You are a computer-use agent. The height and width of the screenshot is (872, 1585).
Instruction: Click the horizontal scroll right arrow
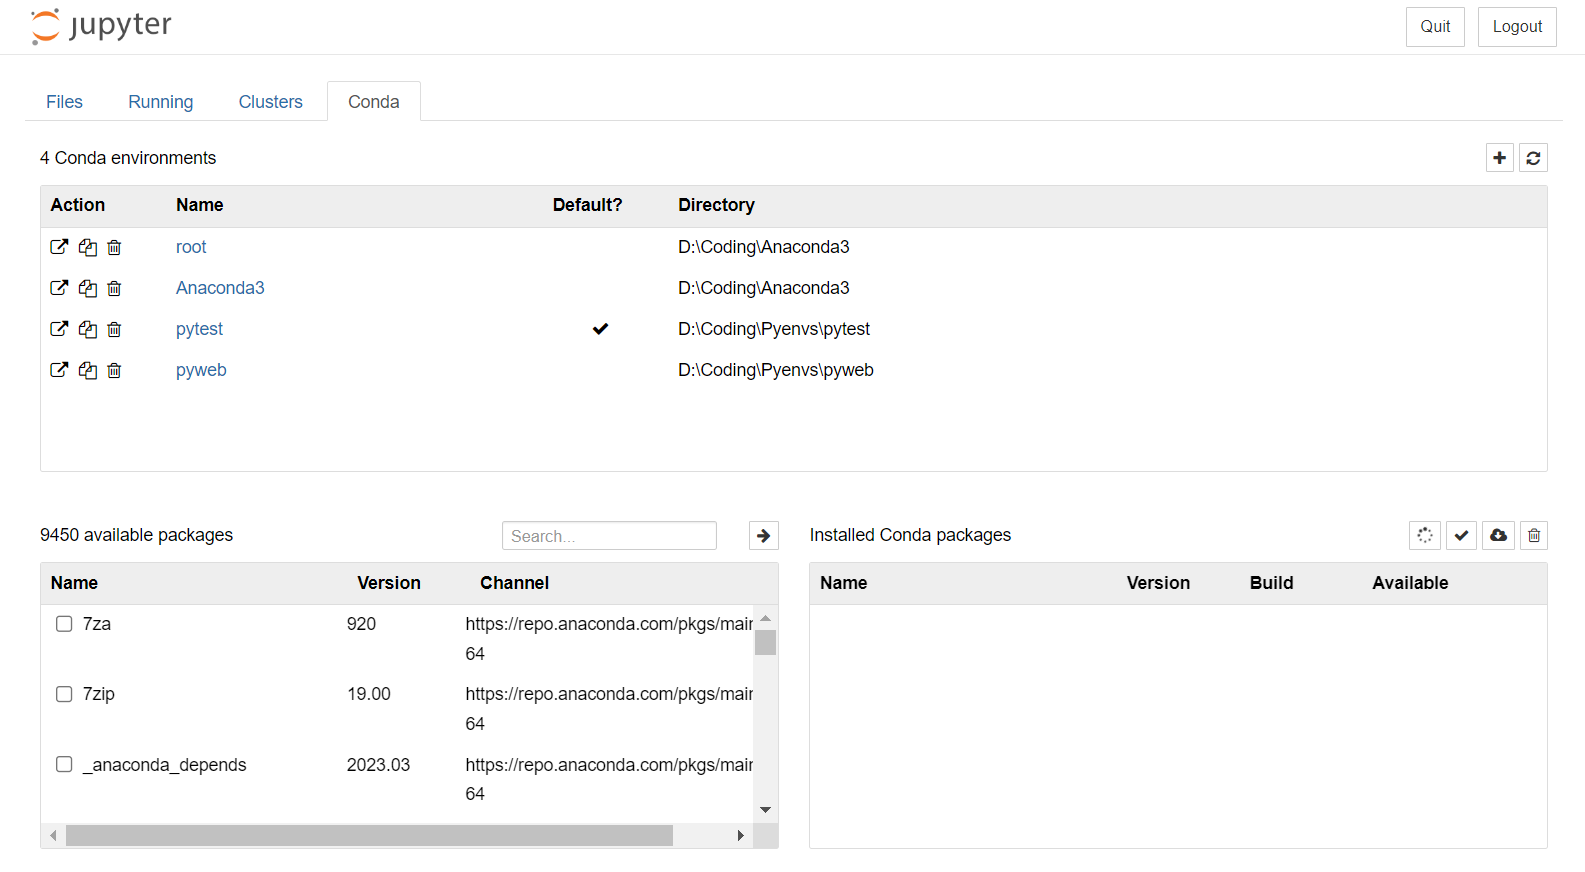740,836
